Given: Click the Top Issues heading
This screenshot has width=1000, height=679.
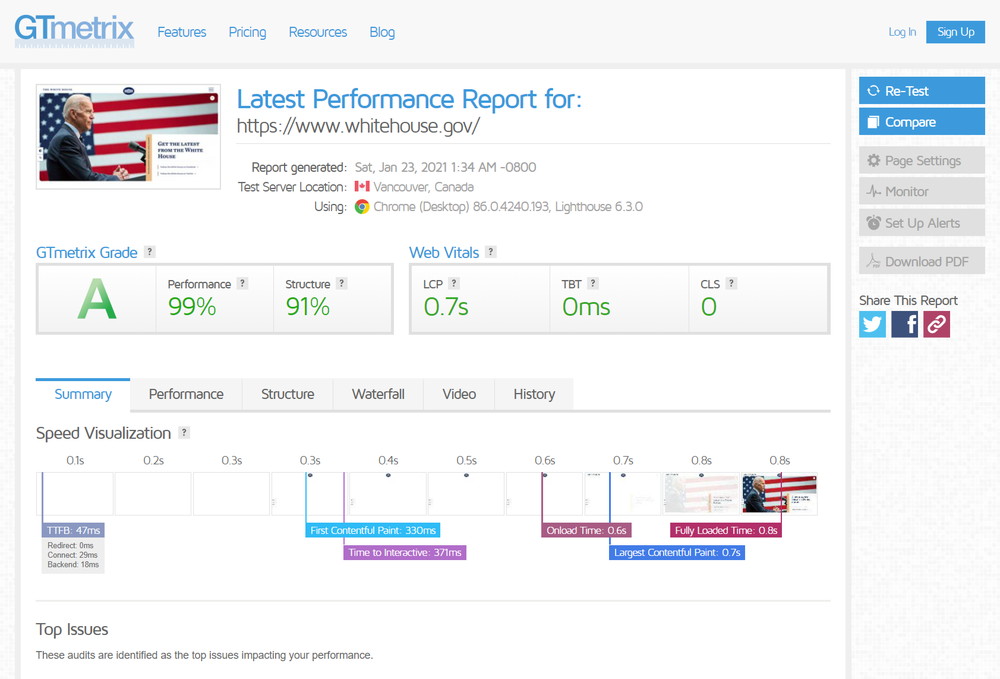Looking at the screenshot, I should click(72, 629).
